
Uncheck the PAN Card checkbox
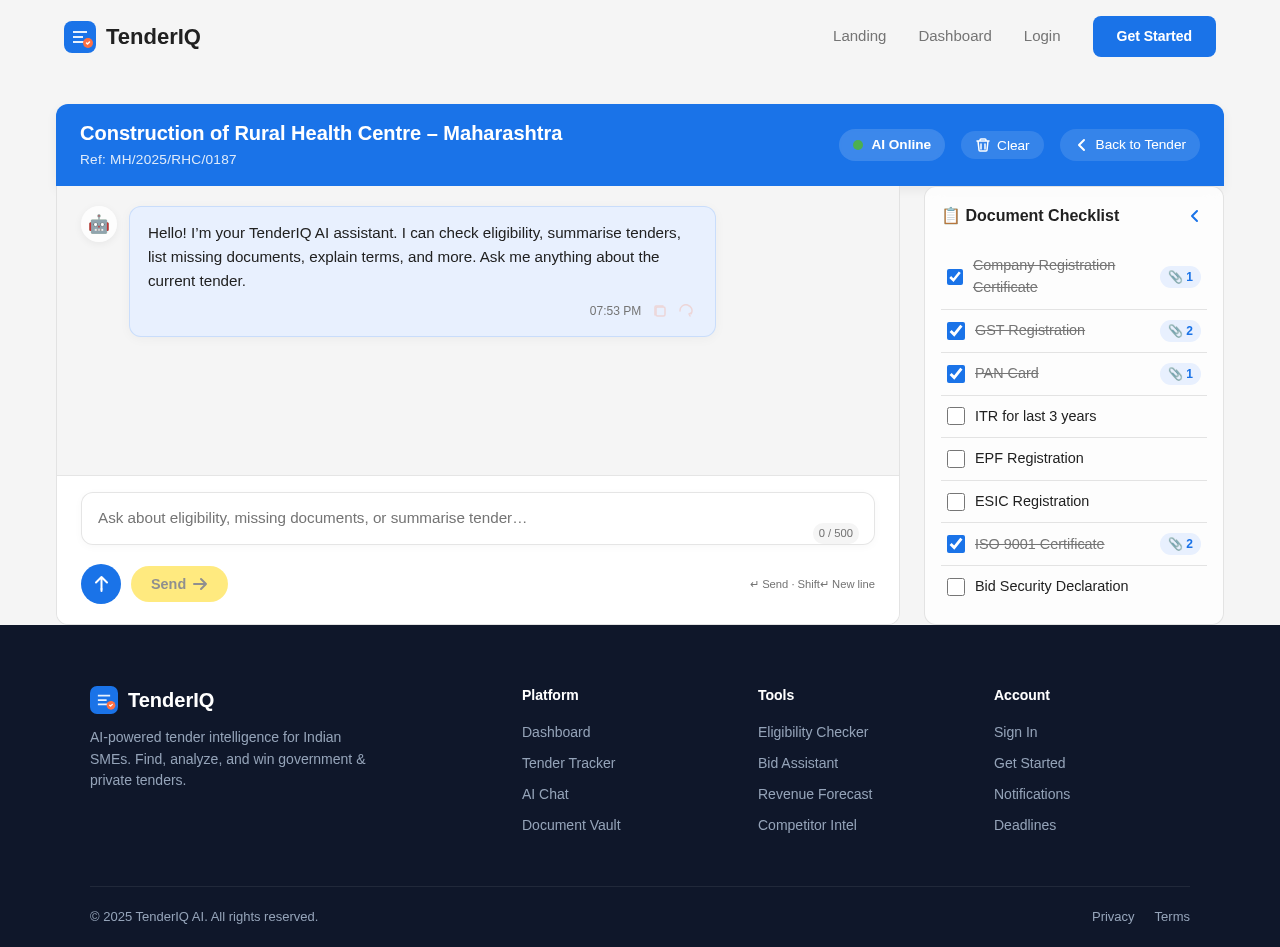(956, 374)
